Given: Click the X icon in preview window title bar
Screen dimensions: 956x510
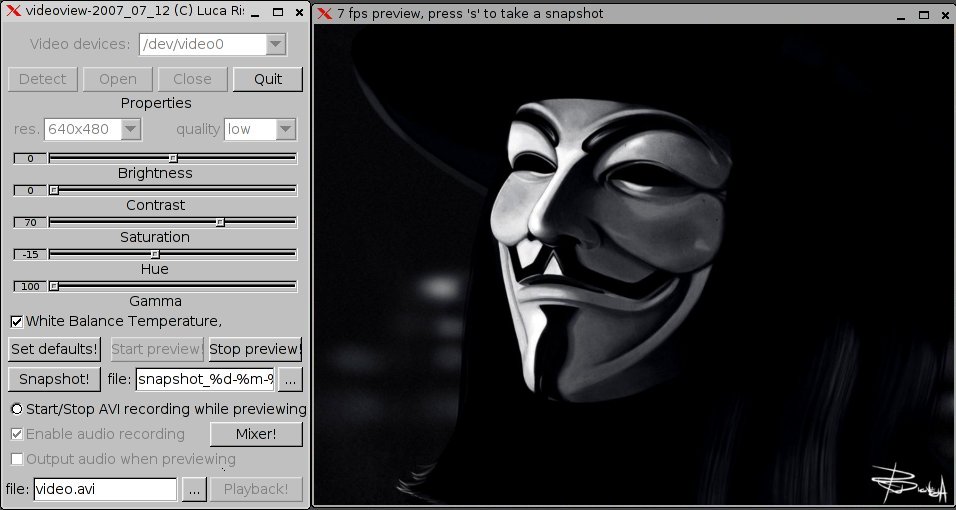Looking at the screenshot, I should [325, 13].
